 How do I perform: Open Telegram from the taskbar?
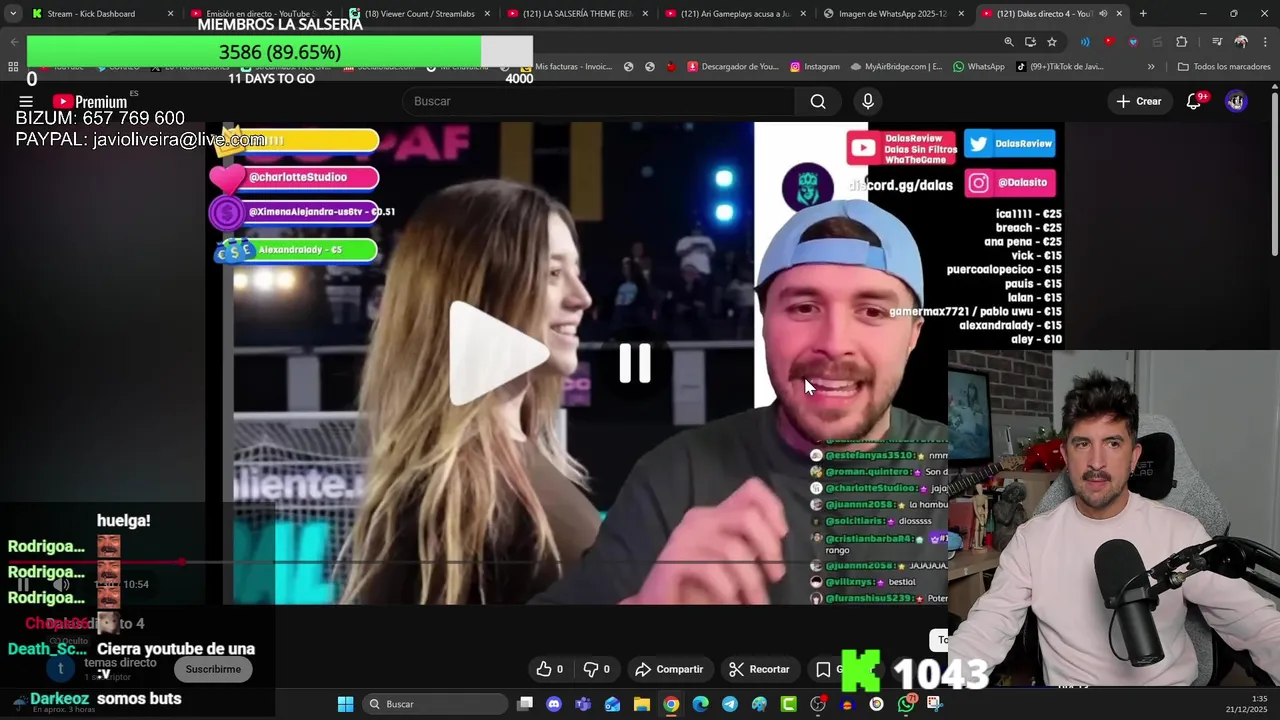[730, 704]
